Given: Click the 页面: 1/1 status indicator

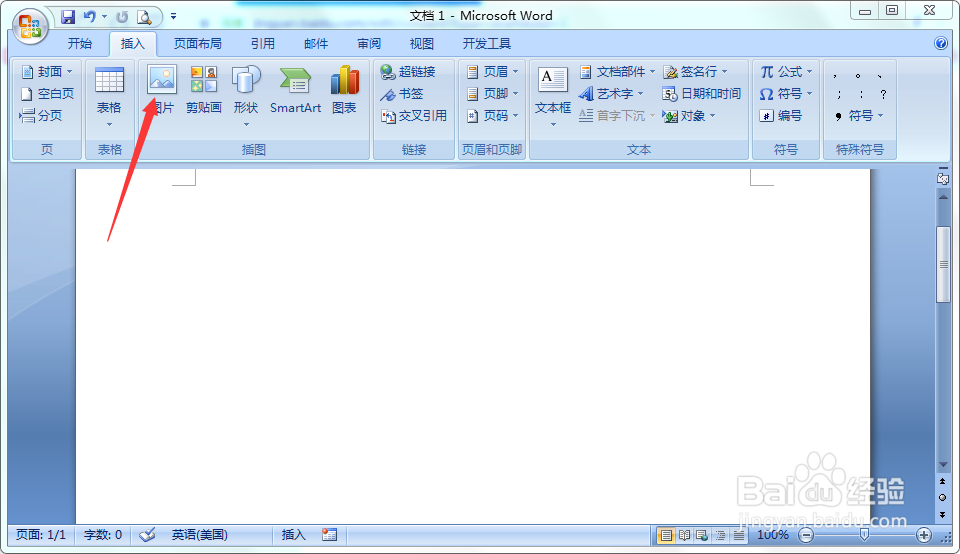Looking at the screenshot, I should pos(40,535).
